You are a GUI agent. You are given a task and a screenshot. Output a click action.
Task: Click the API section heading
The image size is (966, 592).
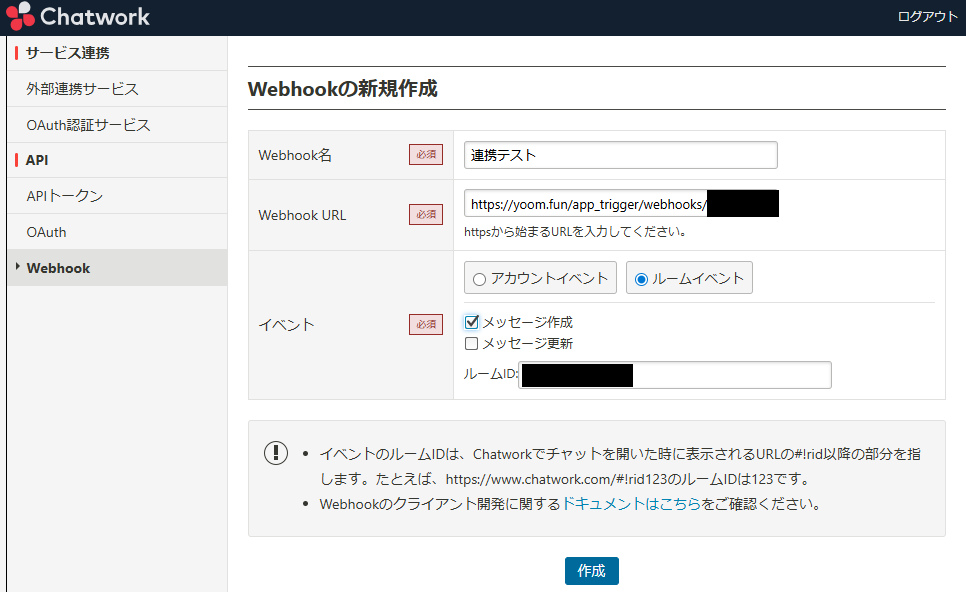[37, 160]
